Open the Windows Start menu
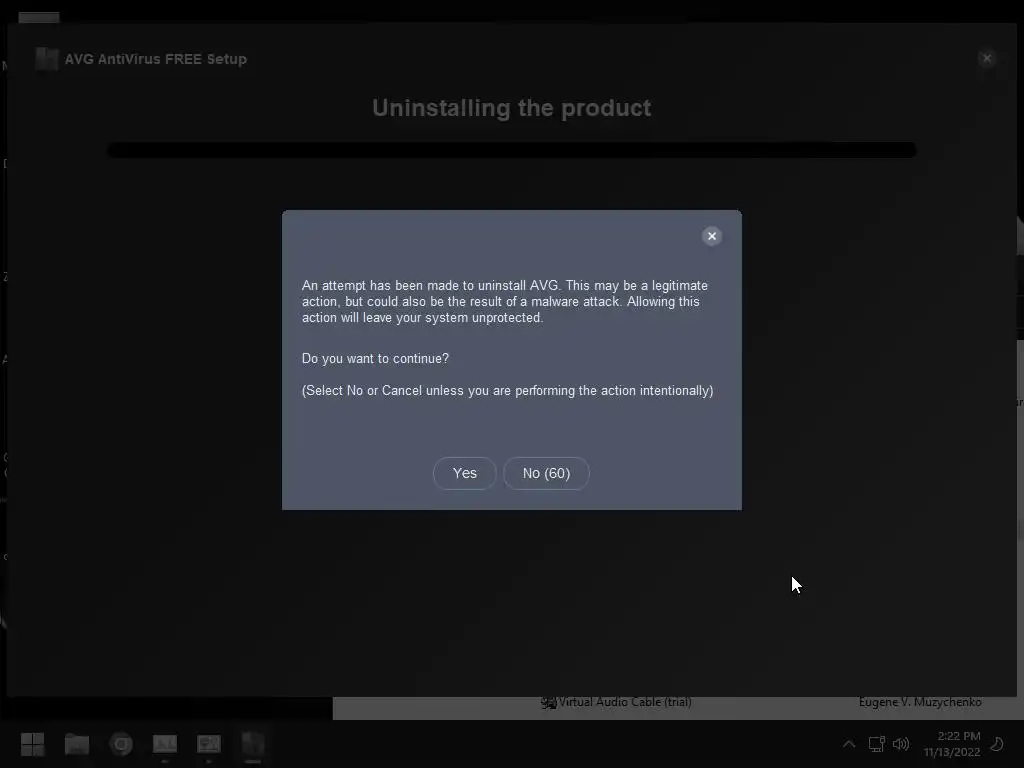Image resolution: width=1024 pixels, height=768 pixels. pyautogui.click(x=33, y=744)
